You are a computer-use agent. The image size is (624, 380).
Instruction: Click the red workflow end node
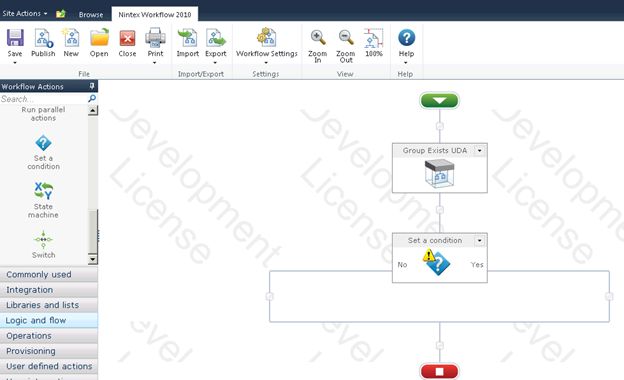(x=439, y=371)
